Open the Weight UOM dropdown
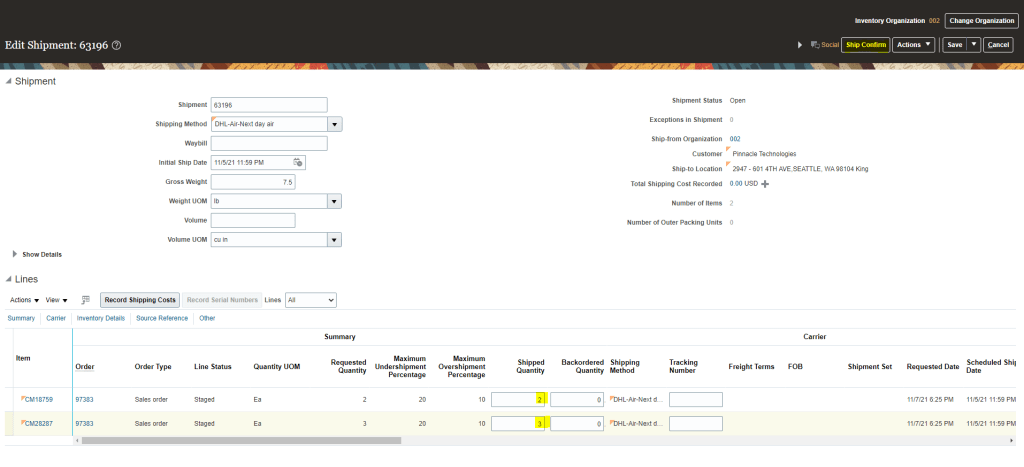 tap(335, 201)
